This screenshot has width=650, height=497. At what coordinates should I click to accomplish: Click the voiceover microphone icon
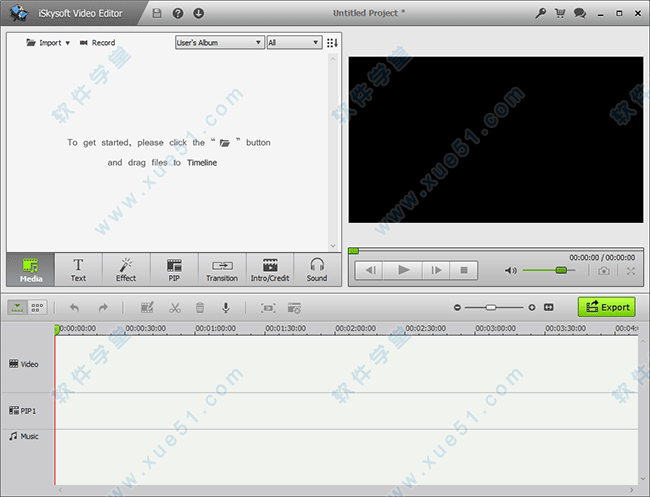226,308
